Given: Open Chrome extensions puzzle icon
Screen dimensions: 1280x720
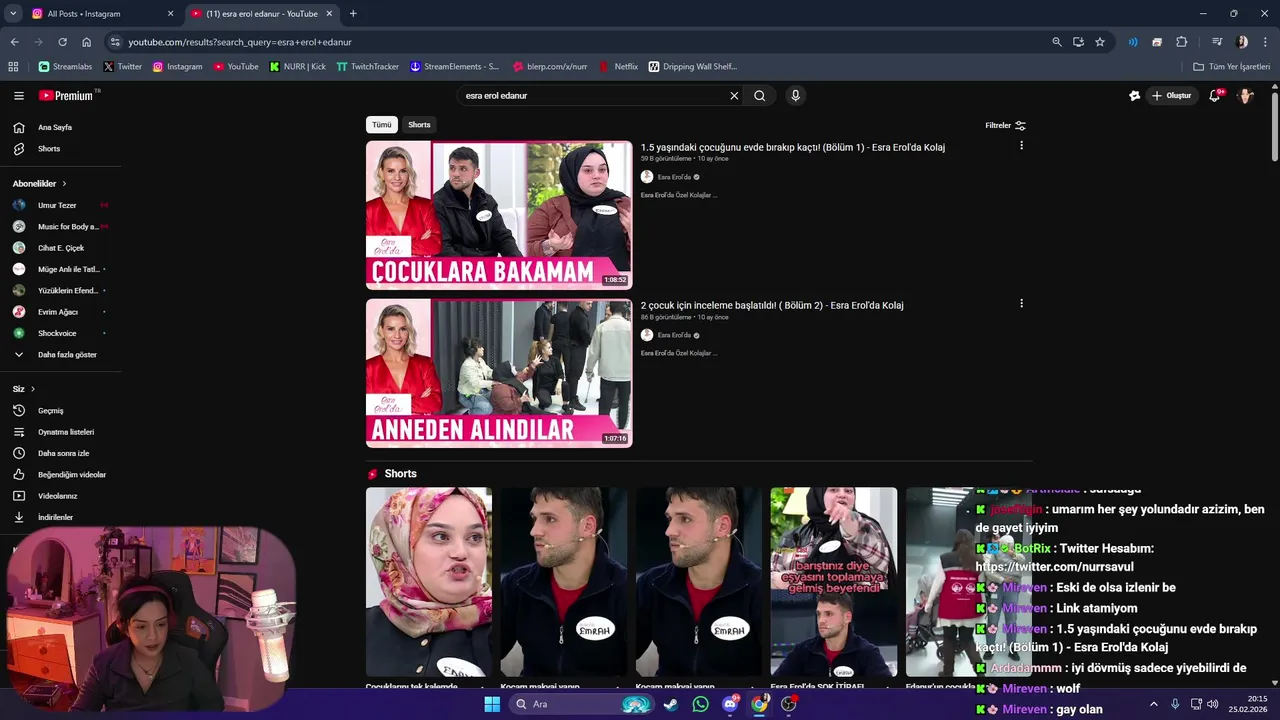Looking at the screenshot, I should tap(1182, 42).
